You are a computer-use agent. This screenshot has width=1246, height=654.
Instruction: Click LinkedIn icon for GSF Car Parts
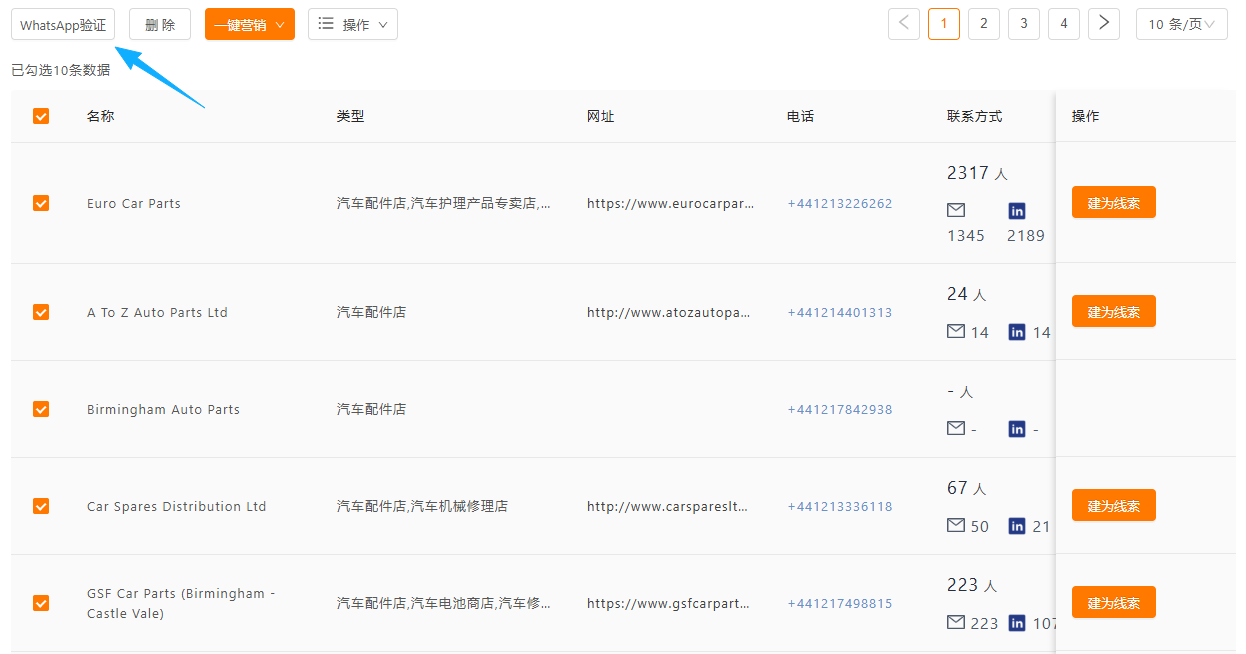pos(1017,623)
